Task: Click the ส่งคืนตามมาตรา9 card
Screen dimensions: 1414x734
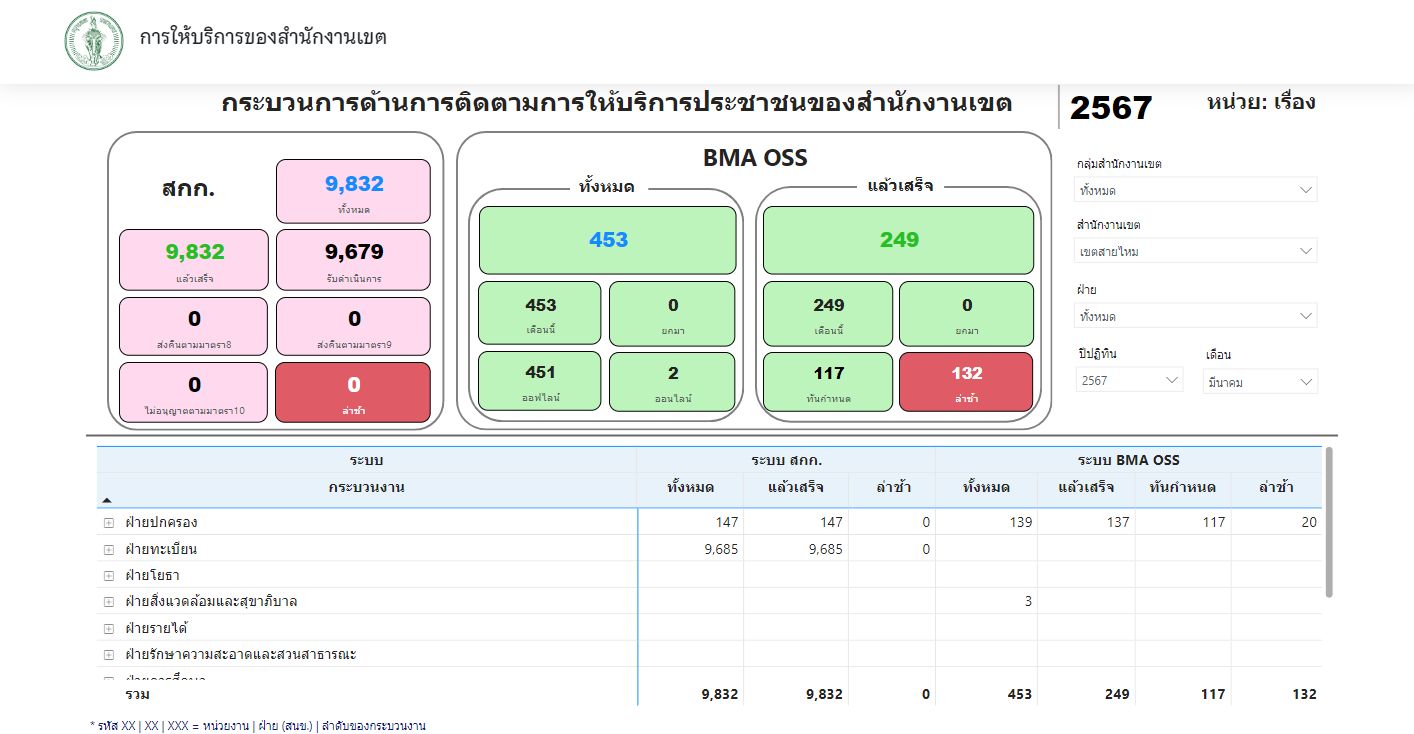Action: [x=354, y=326]
